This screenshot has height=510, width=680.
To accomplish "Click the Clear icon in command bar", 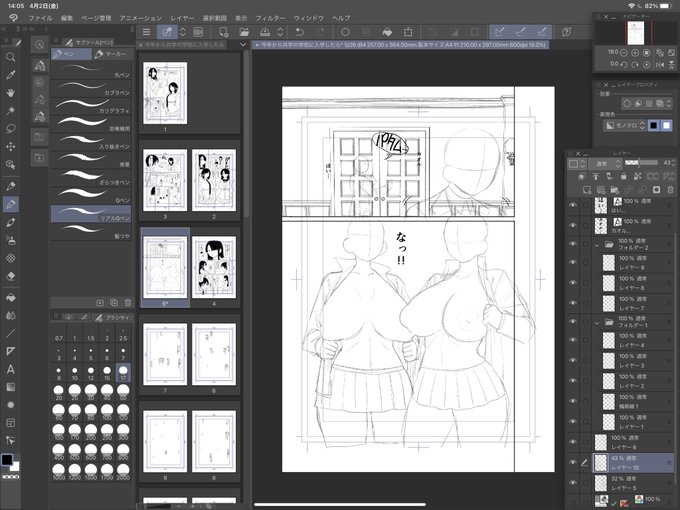I will (x=345, y=32).
